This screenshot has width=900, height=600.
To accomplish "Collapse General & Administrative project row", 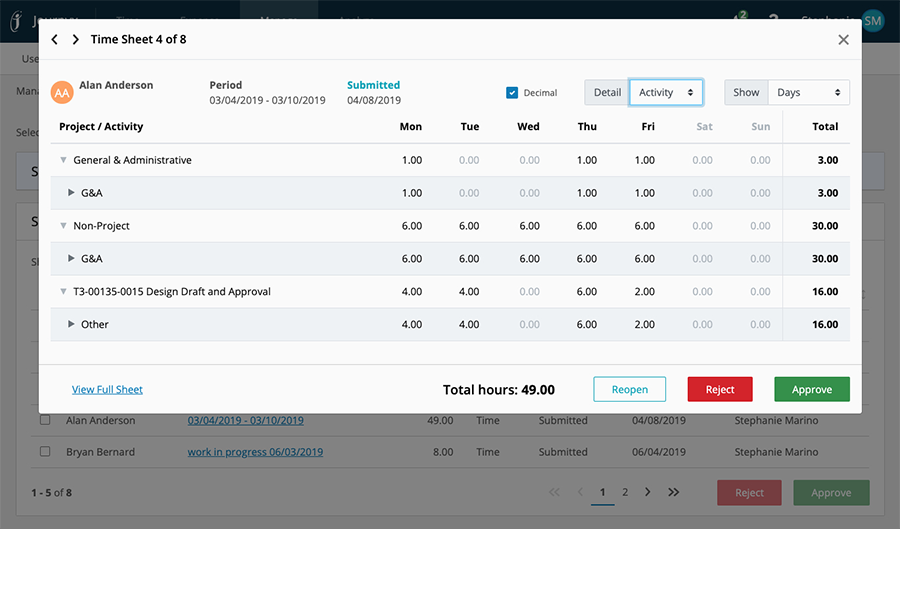I will coord(64,160).
